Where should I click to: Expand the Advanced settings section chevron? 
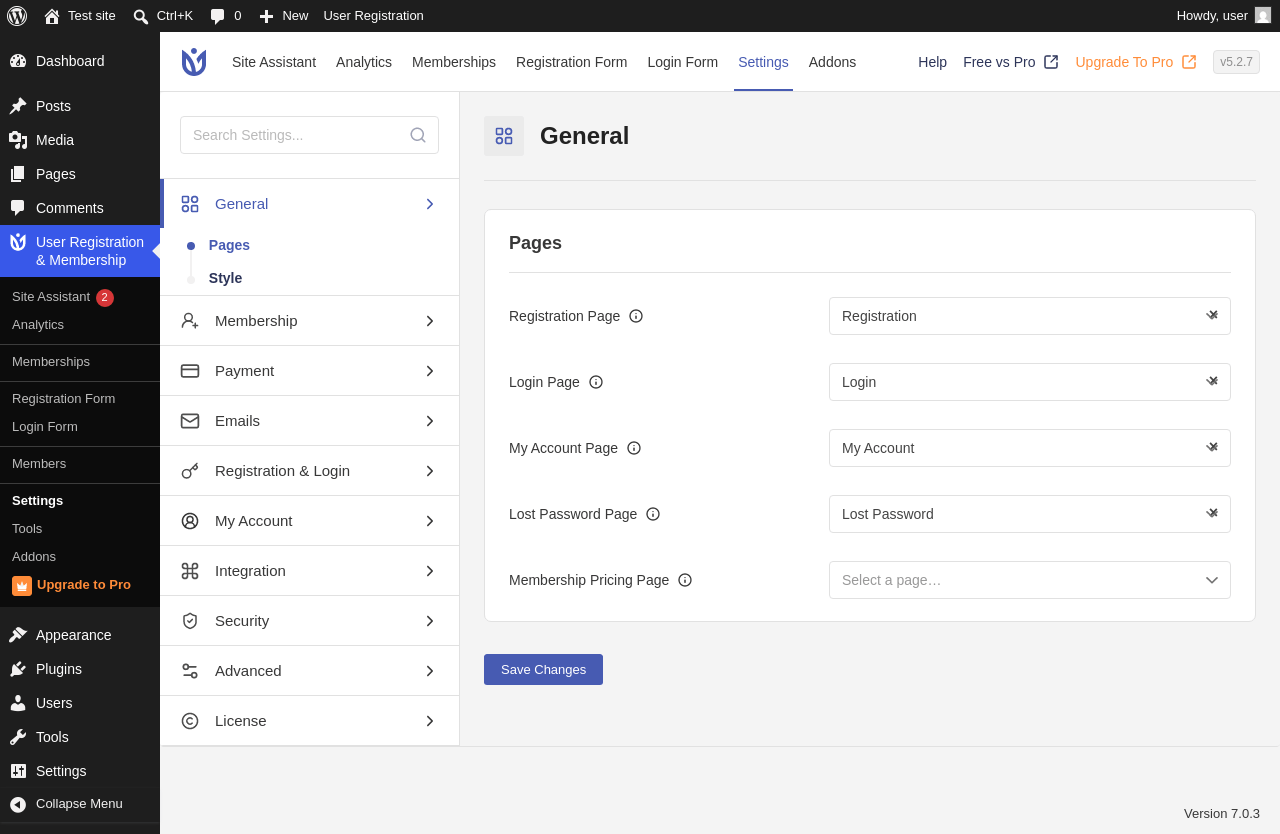point(430,671)
